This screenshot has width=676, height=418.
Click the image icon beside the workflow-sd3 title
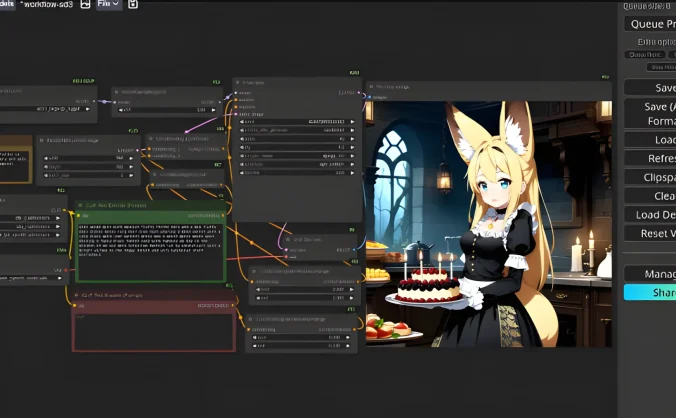click(86, 4)
